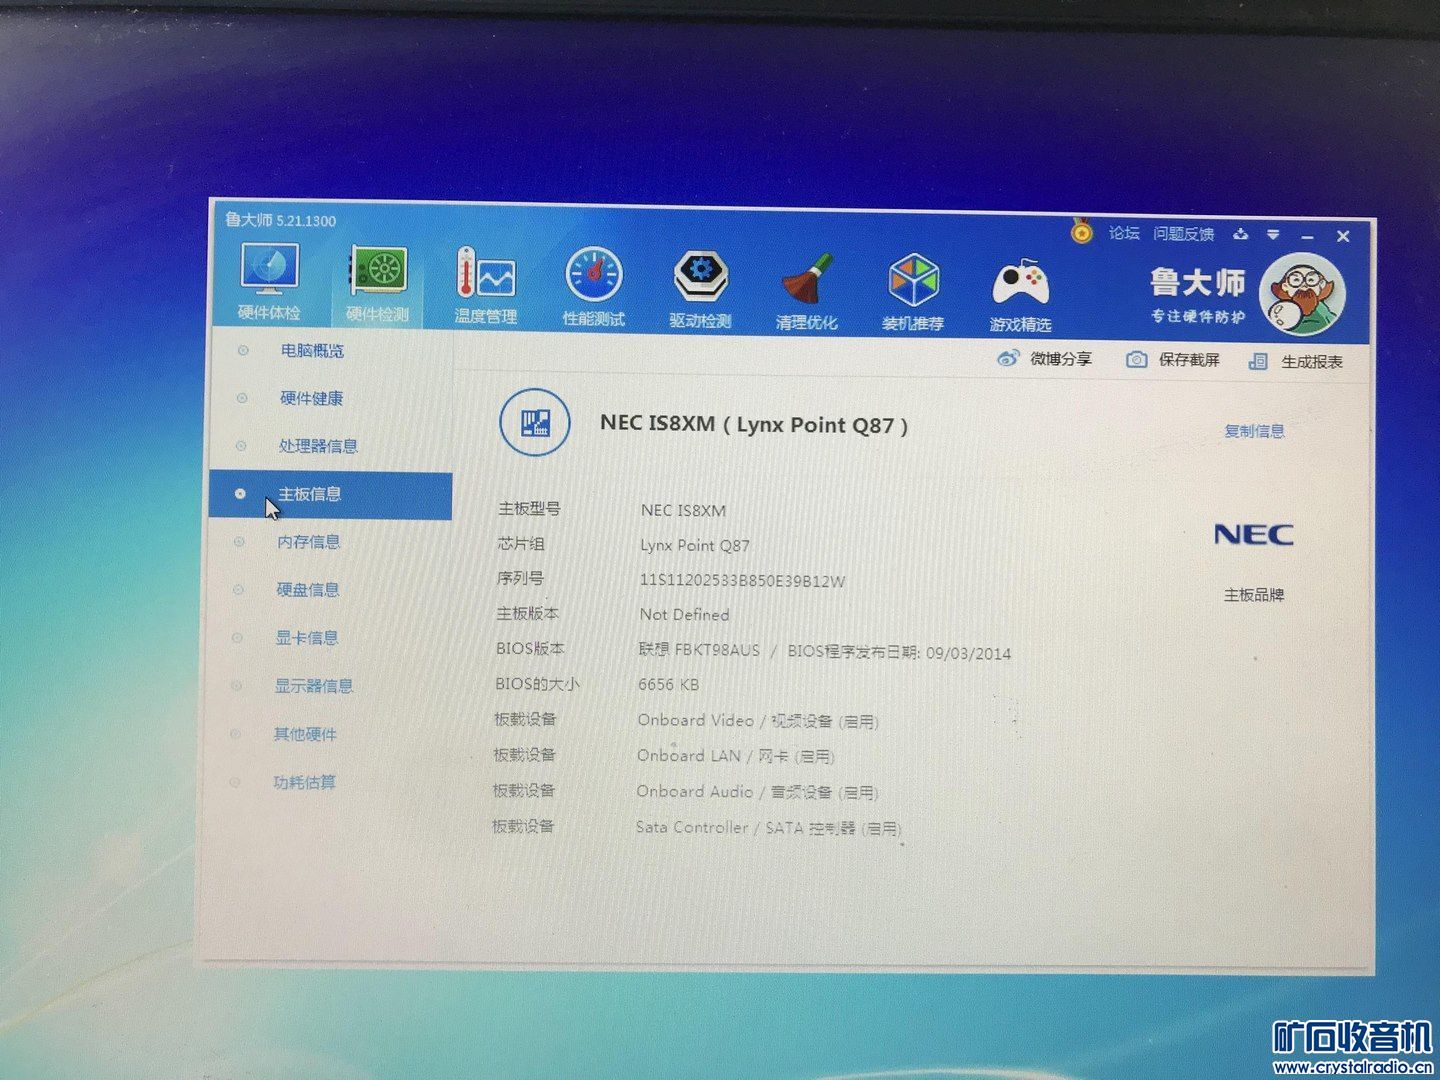Click the NEC brand logo
Image resolution: width=1440 pixels, height=1080 pixels.
point(1254,535)
